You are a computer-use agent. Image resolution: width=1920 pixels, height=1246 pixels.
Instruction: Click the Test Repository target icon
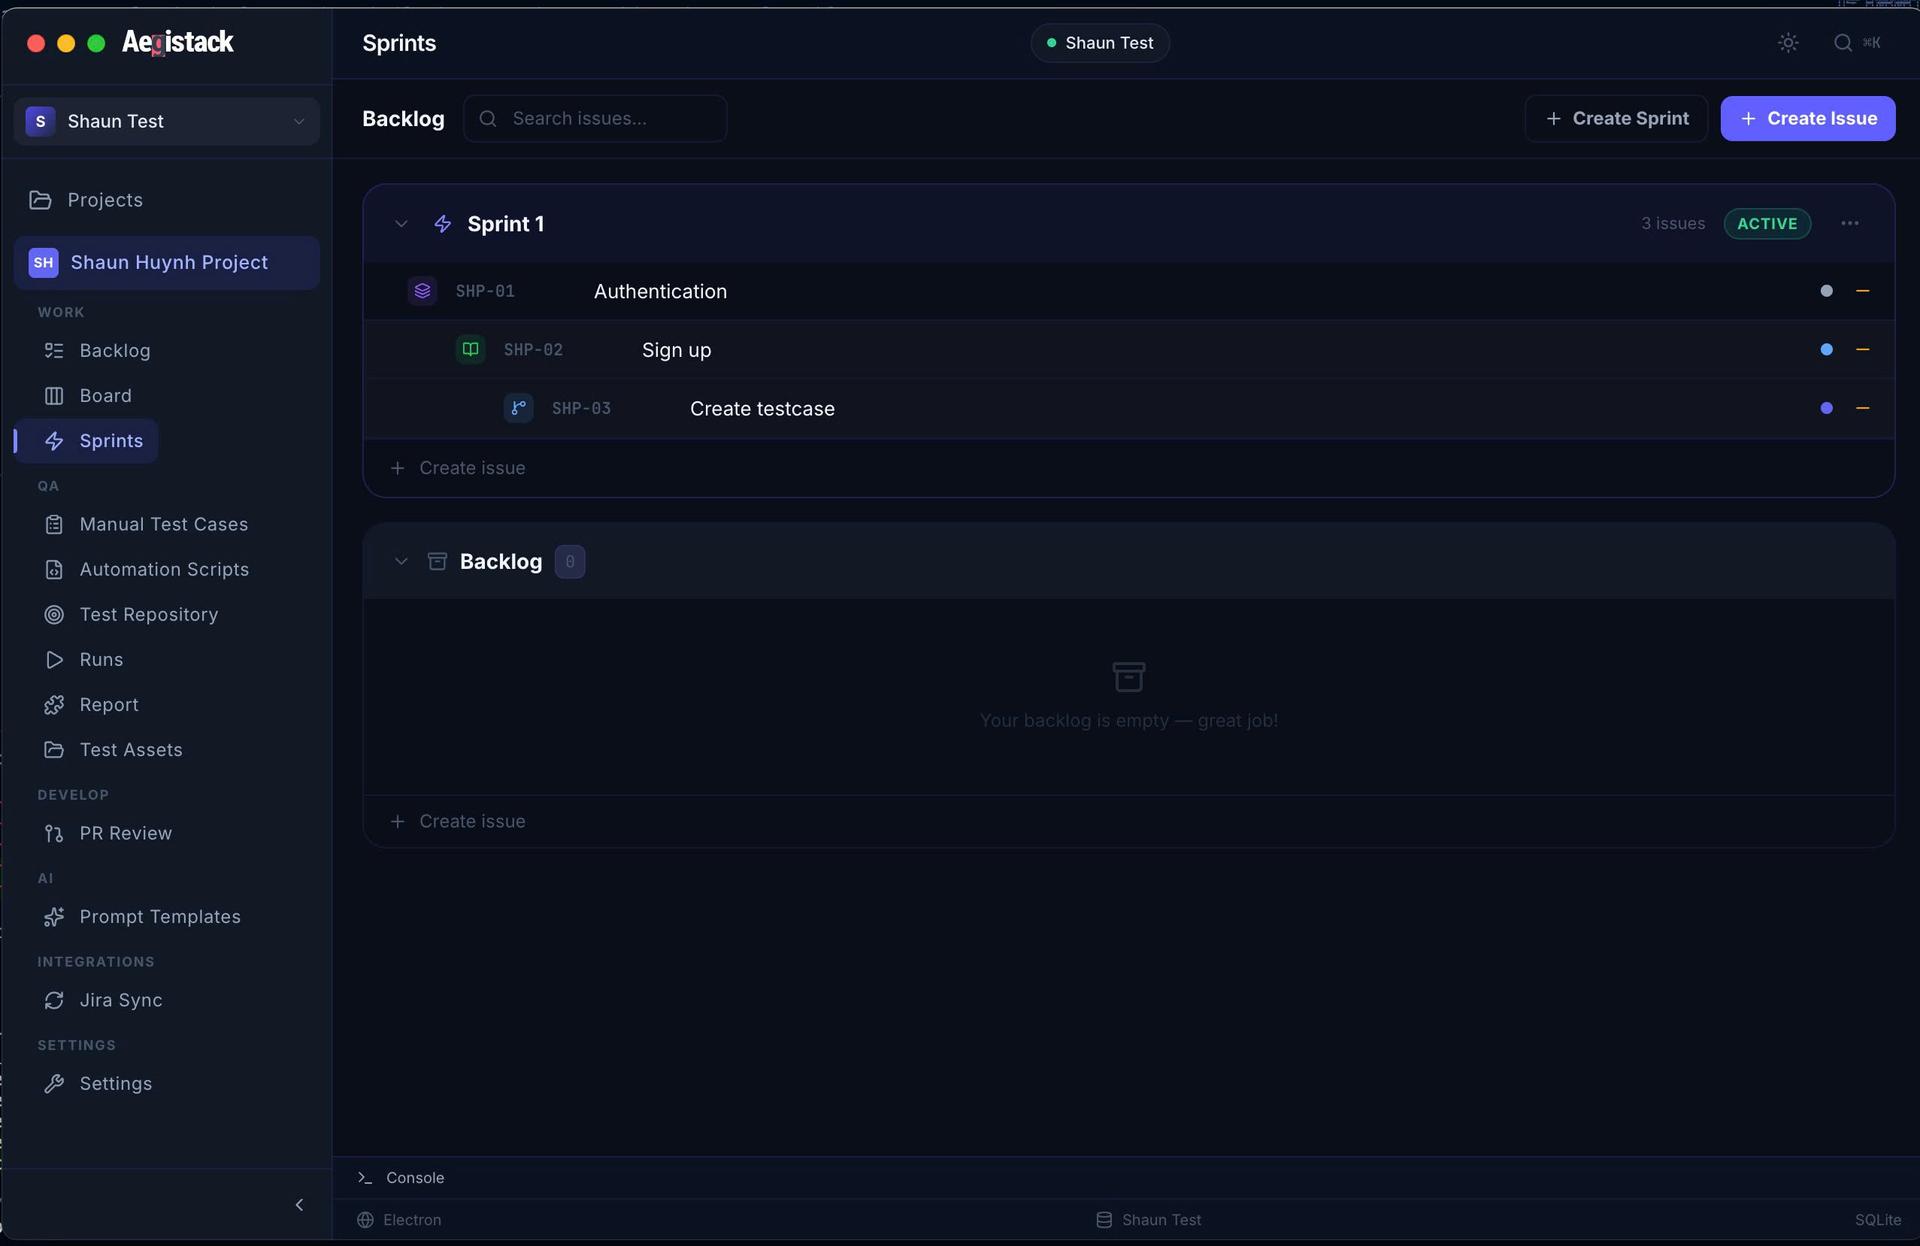pyautogui.click(x=54, y=614)
